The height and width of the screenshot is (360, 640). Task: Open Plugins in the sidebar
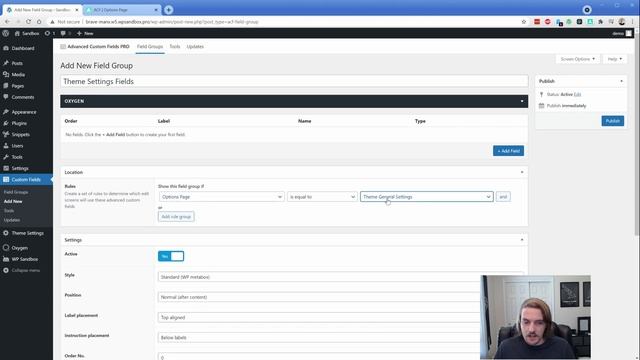click(19, 123)
